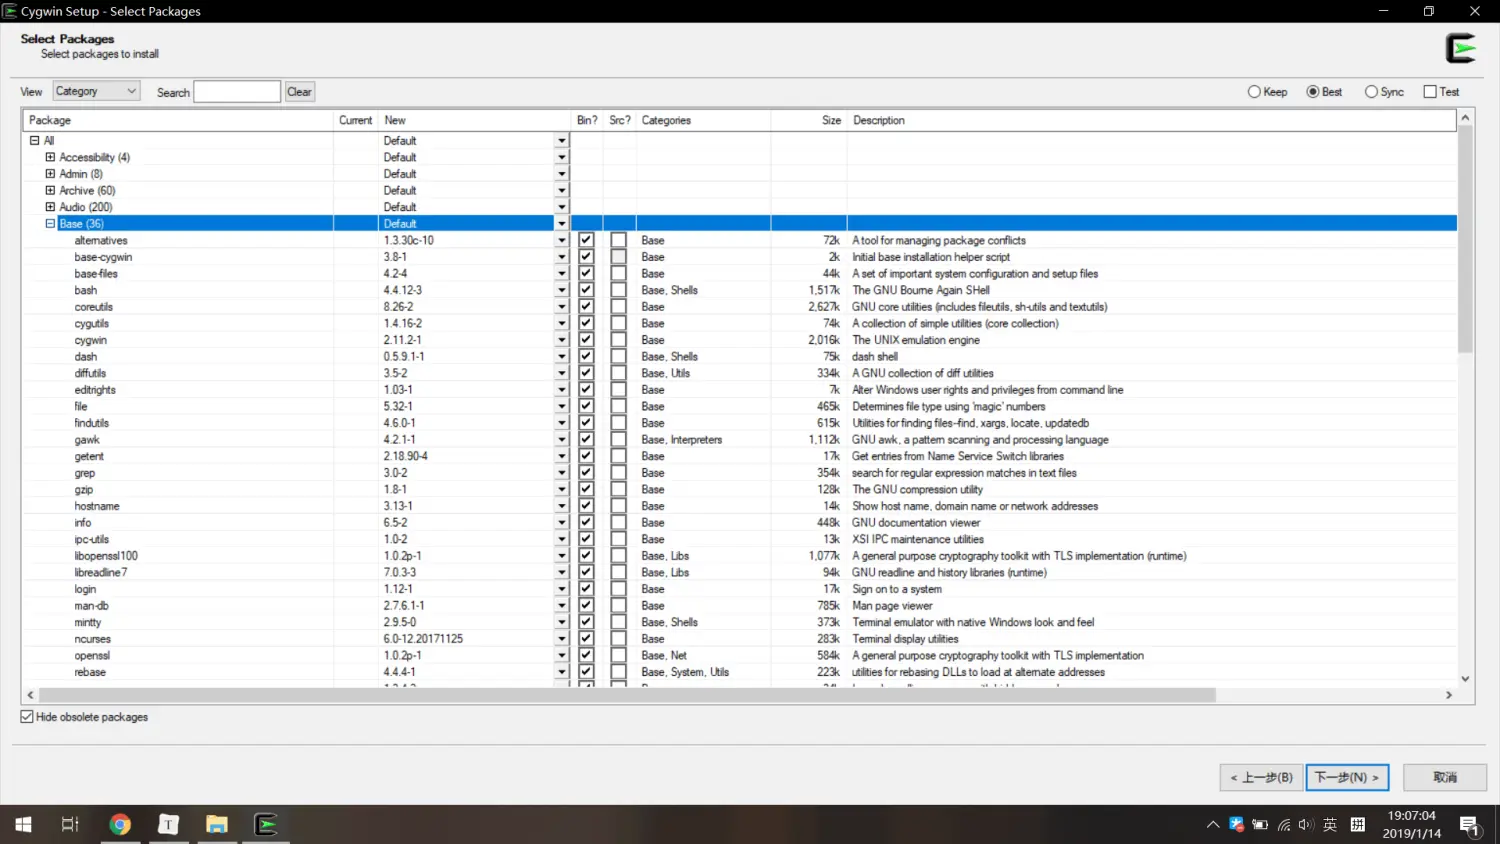Open version dropdown for grep

point(561,473)
